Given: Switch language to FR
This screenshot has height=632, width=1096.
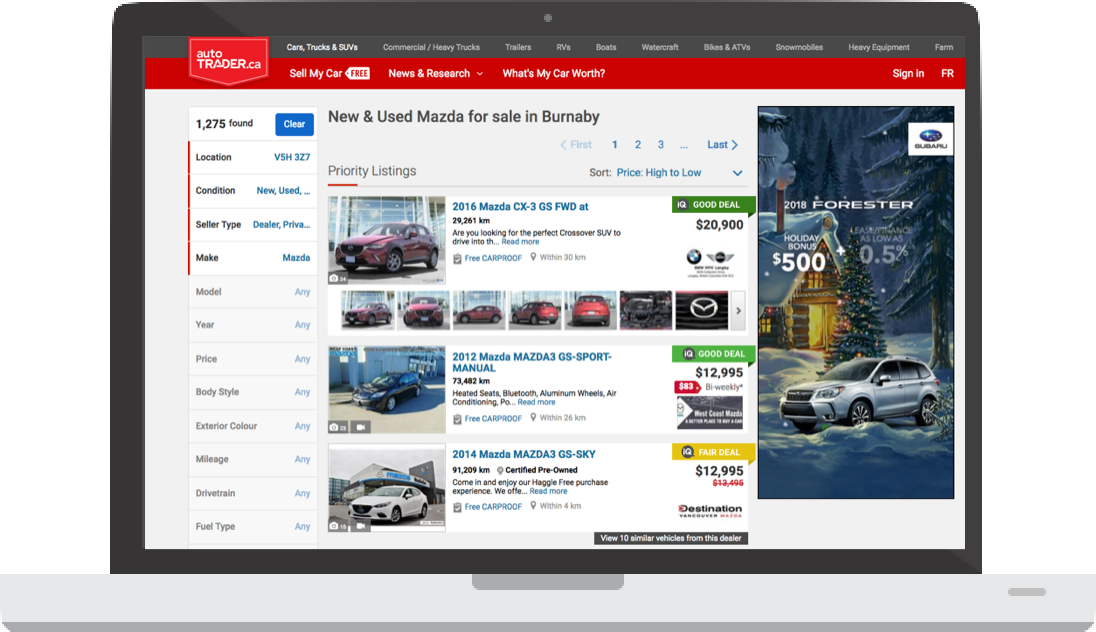Looking at the screenshot, I should pos(947,73).
